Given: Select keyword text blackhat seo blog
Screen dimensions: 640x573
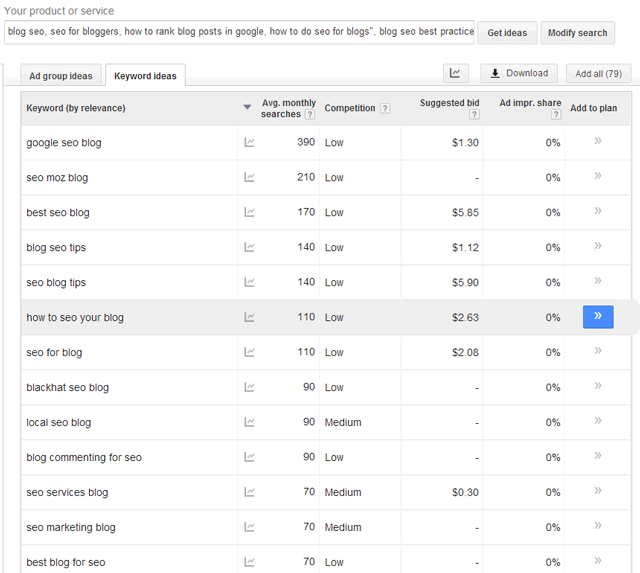Looking at the screenshot, I should (68, 387).
